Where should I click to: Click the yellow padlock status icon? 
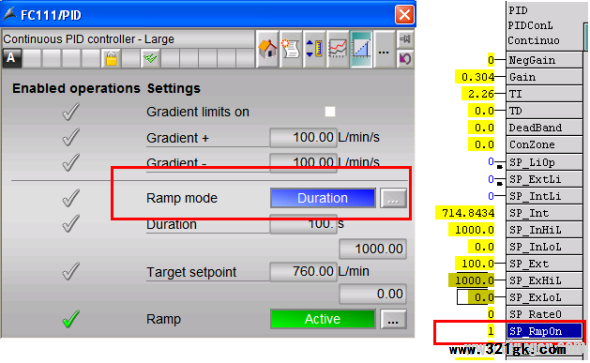[x=111, y=59]
